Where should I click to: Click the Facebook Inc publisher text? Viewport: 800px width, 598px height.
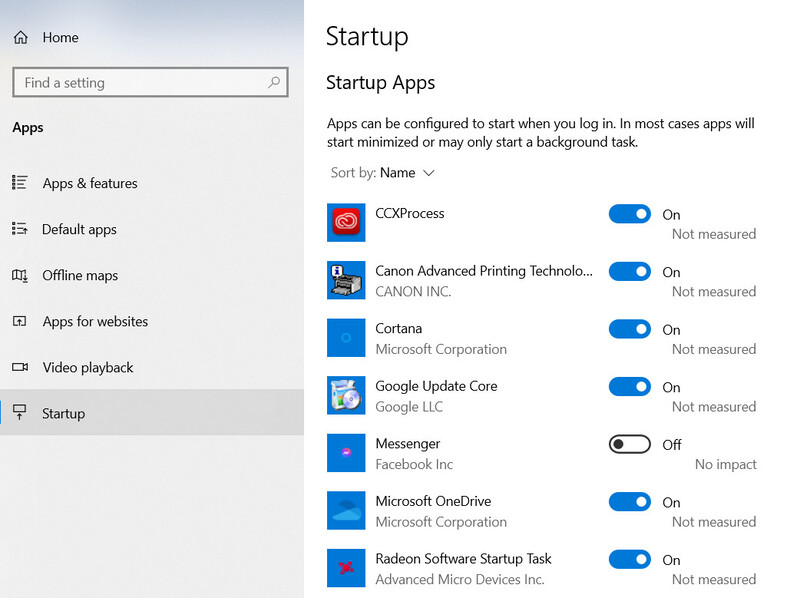point(414,464)
